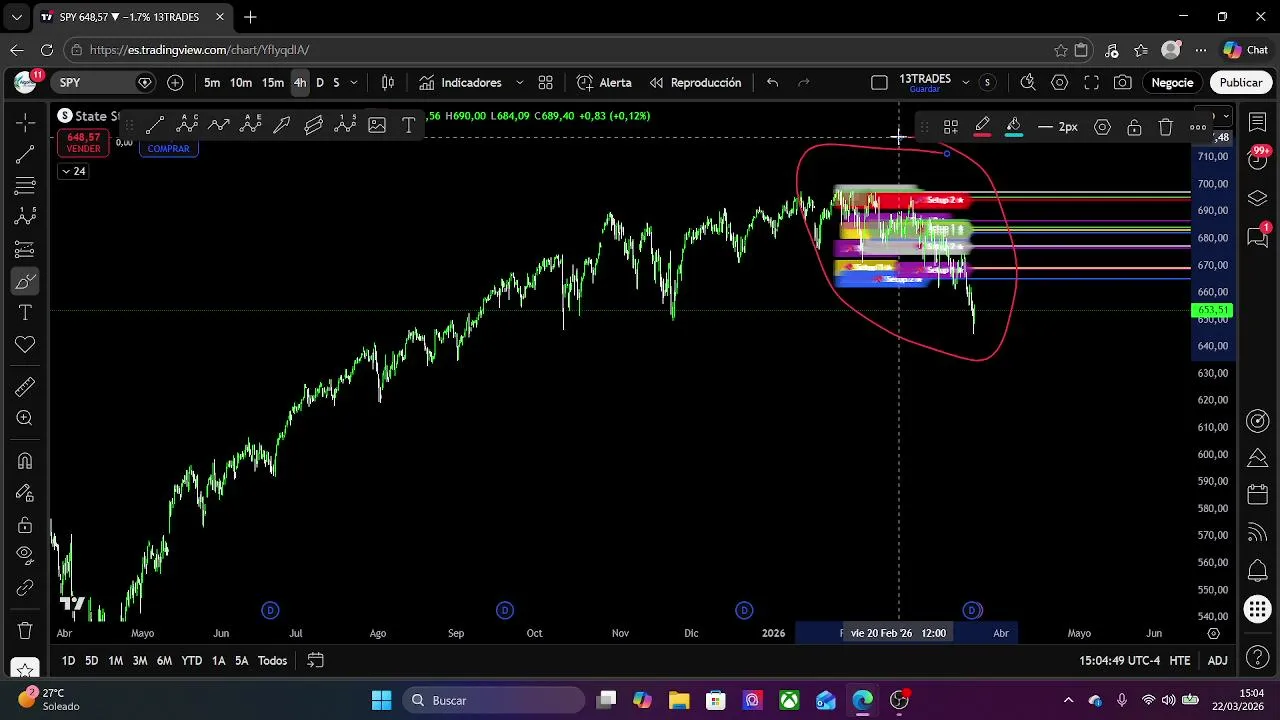This screenshot has height=720, width=1280.
Task: Open the quick search icon in top toolbar
Action: tap(1028, 83)
